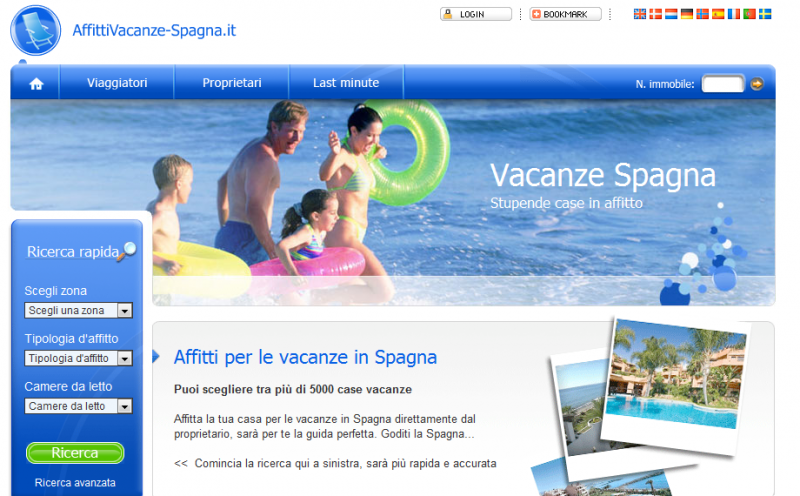800x496 pixels.
Task: Click the Portuguese flag icon
Action: [749, 14]
